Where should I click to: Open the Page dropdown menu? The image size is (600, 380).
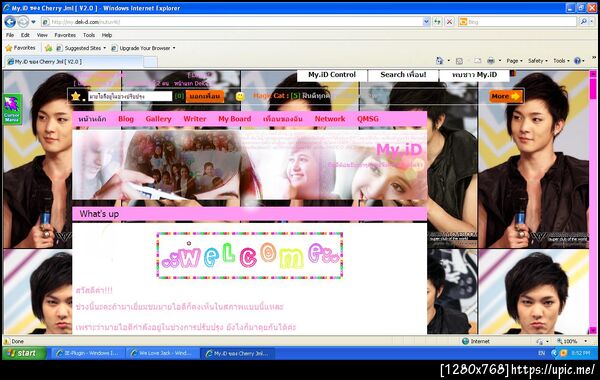pyautogui.click(x=514, y=61)
